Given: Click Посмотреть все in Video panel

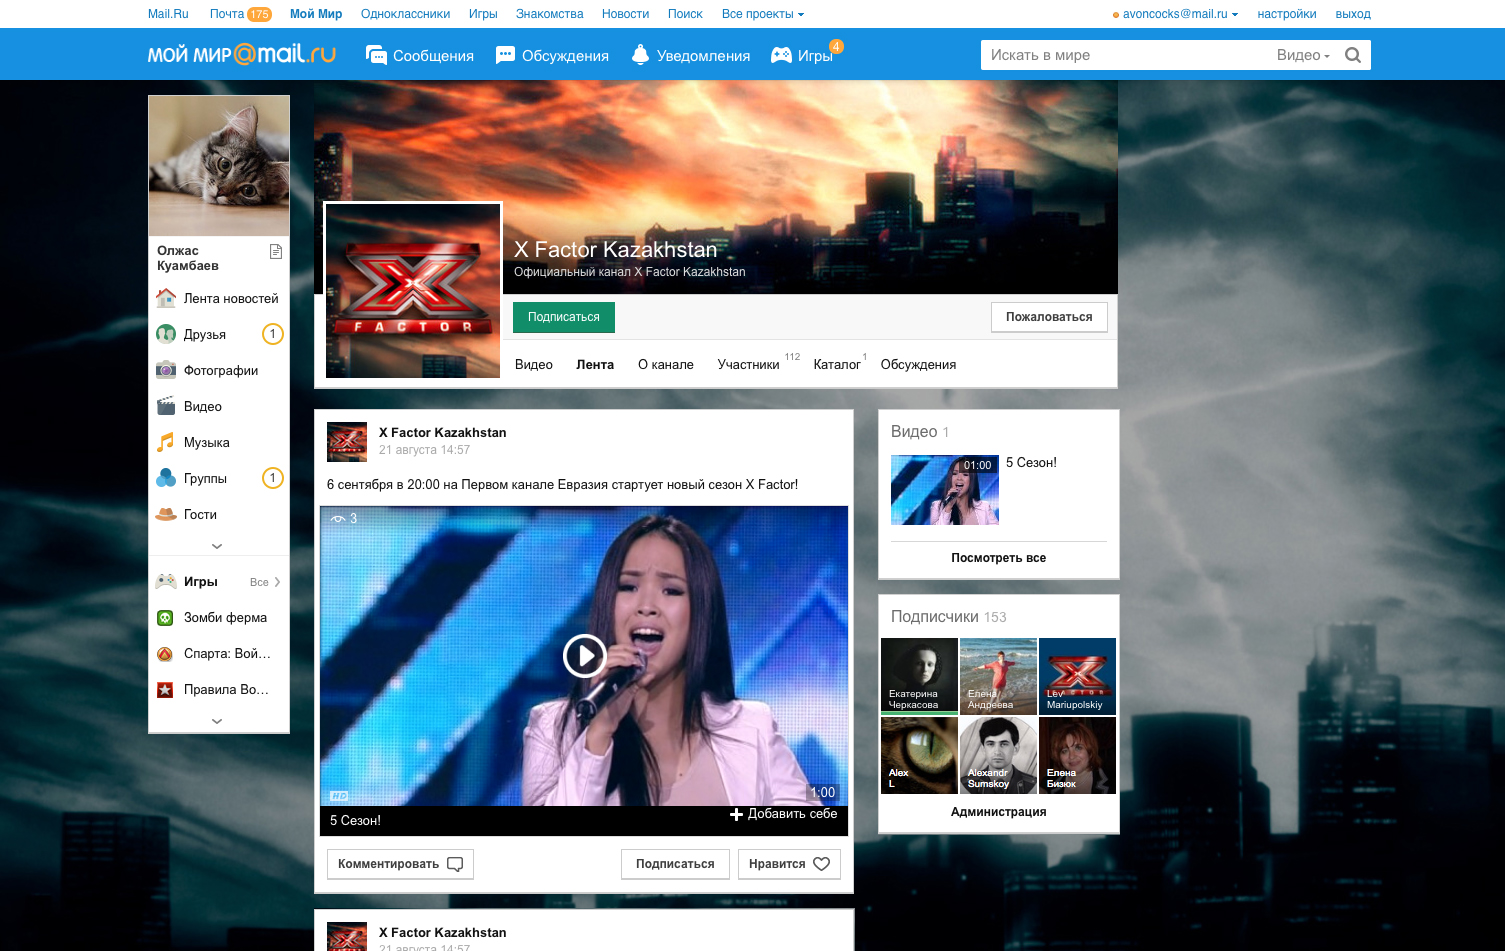Looking at the screenshot, I should (x=998, y=558).
